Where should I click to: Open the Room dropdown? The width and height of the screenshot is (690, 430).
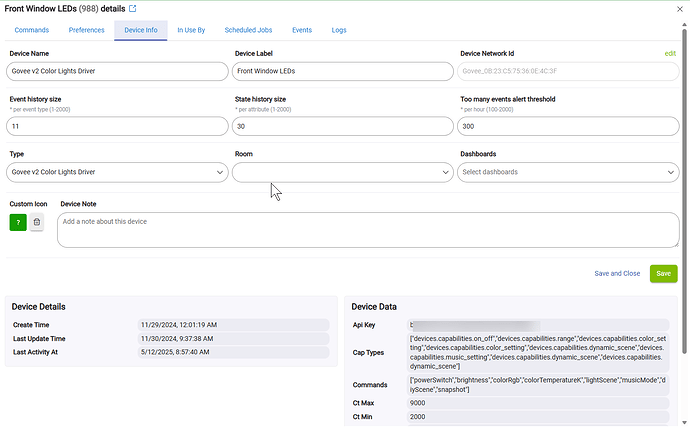tap(343, 172)
